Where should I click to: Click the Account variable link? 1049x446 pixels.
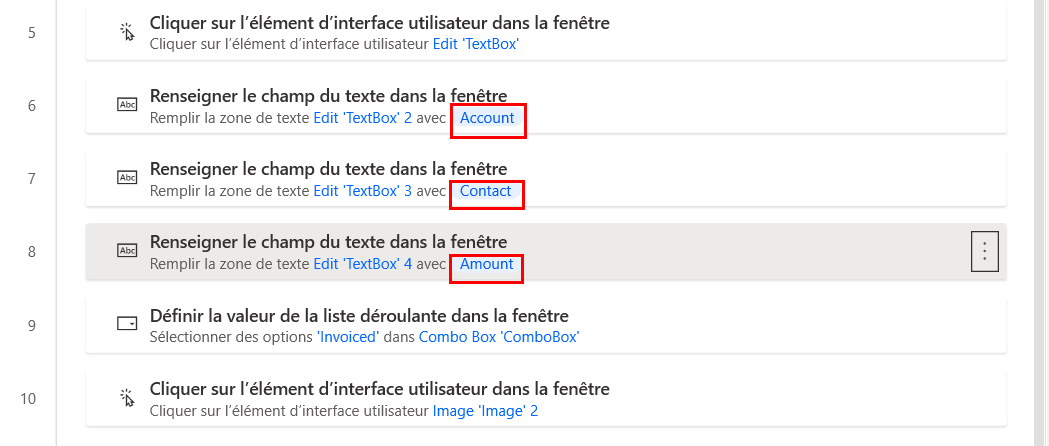coord(487,118)
